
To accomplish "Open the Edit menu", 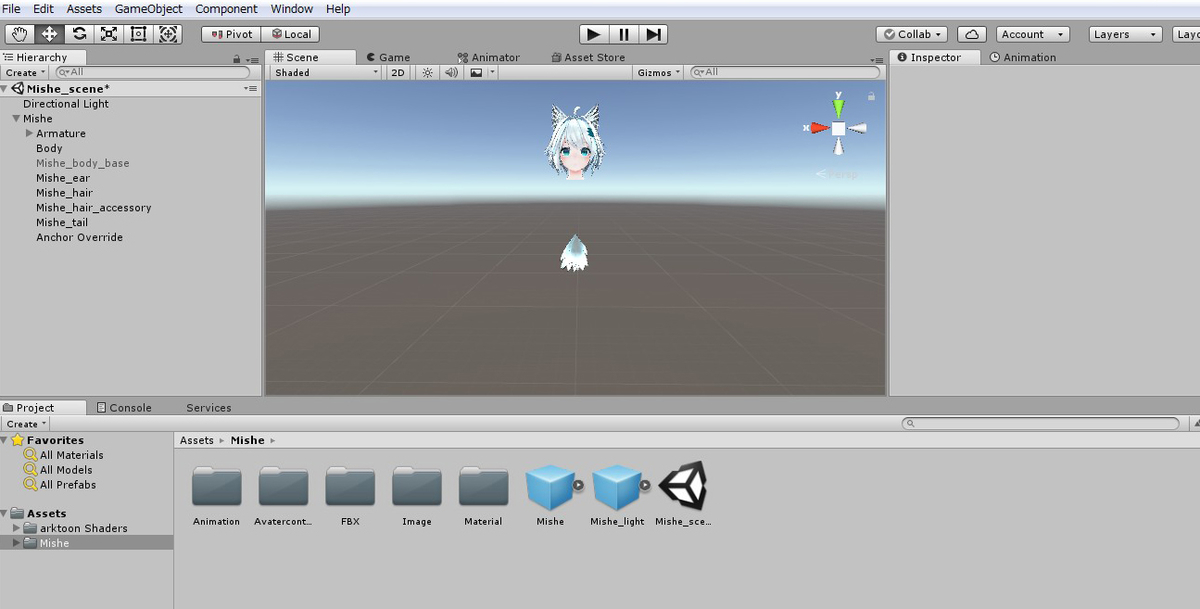I will coord(43,9).
